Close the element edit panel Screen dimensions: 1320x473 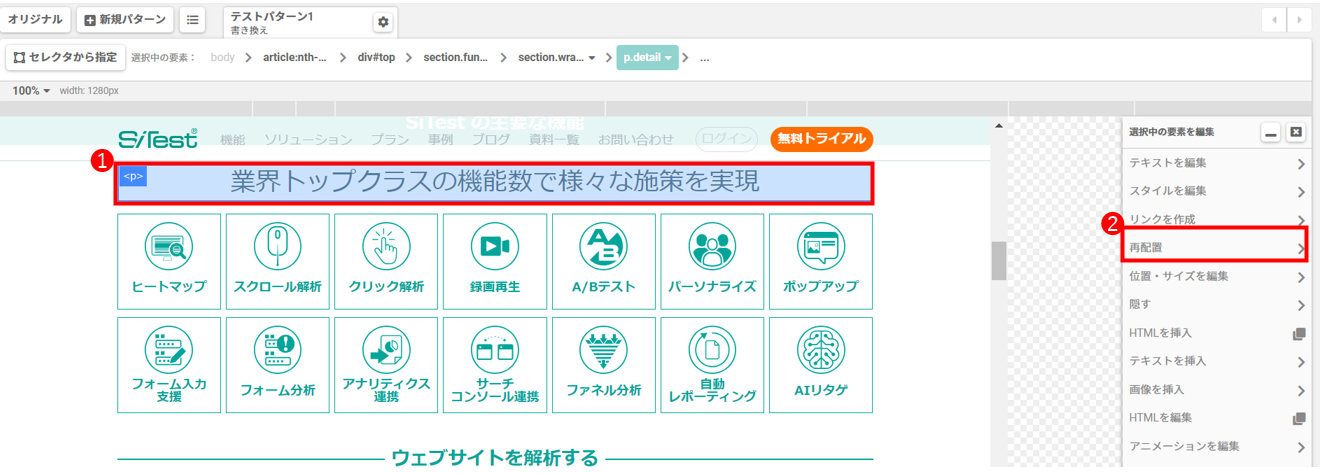[x=1295, y=132]
